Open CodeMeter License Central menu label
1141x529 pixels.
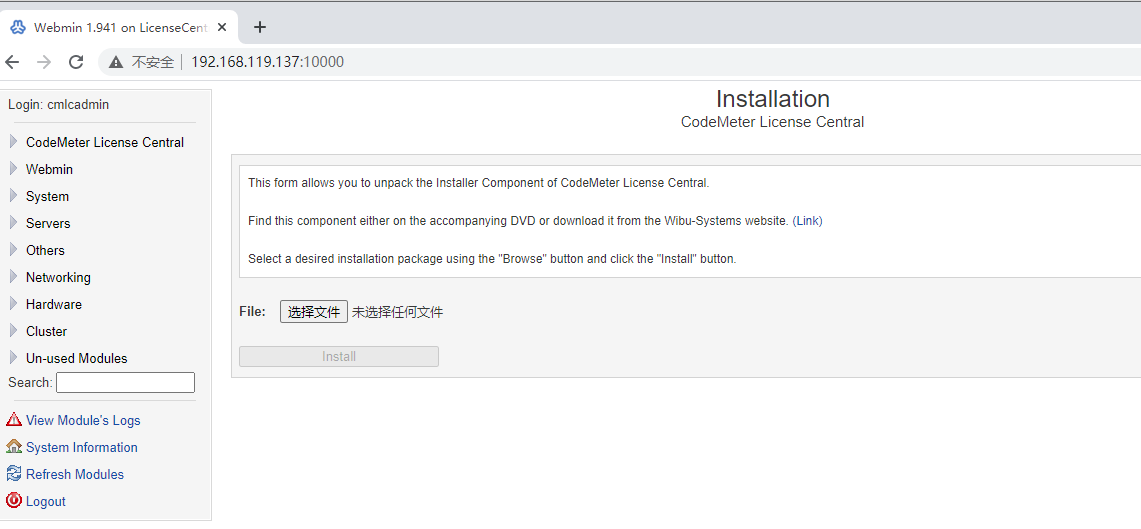coord(105,143)
